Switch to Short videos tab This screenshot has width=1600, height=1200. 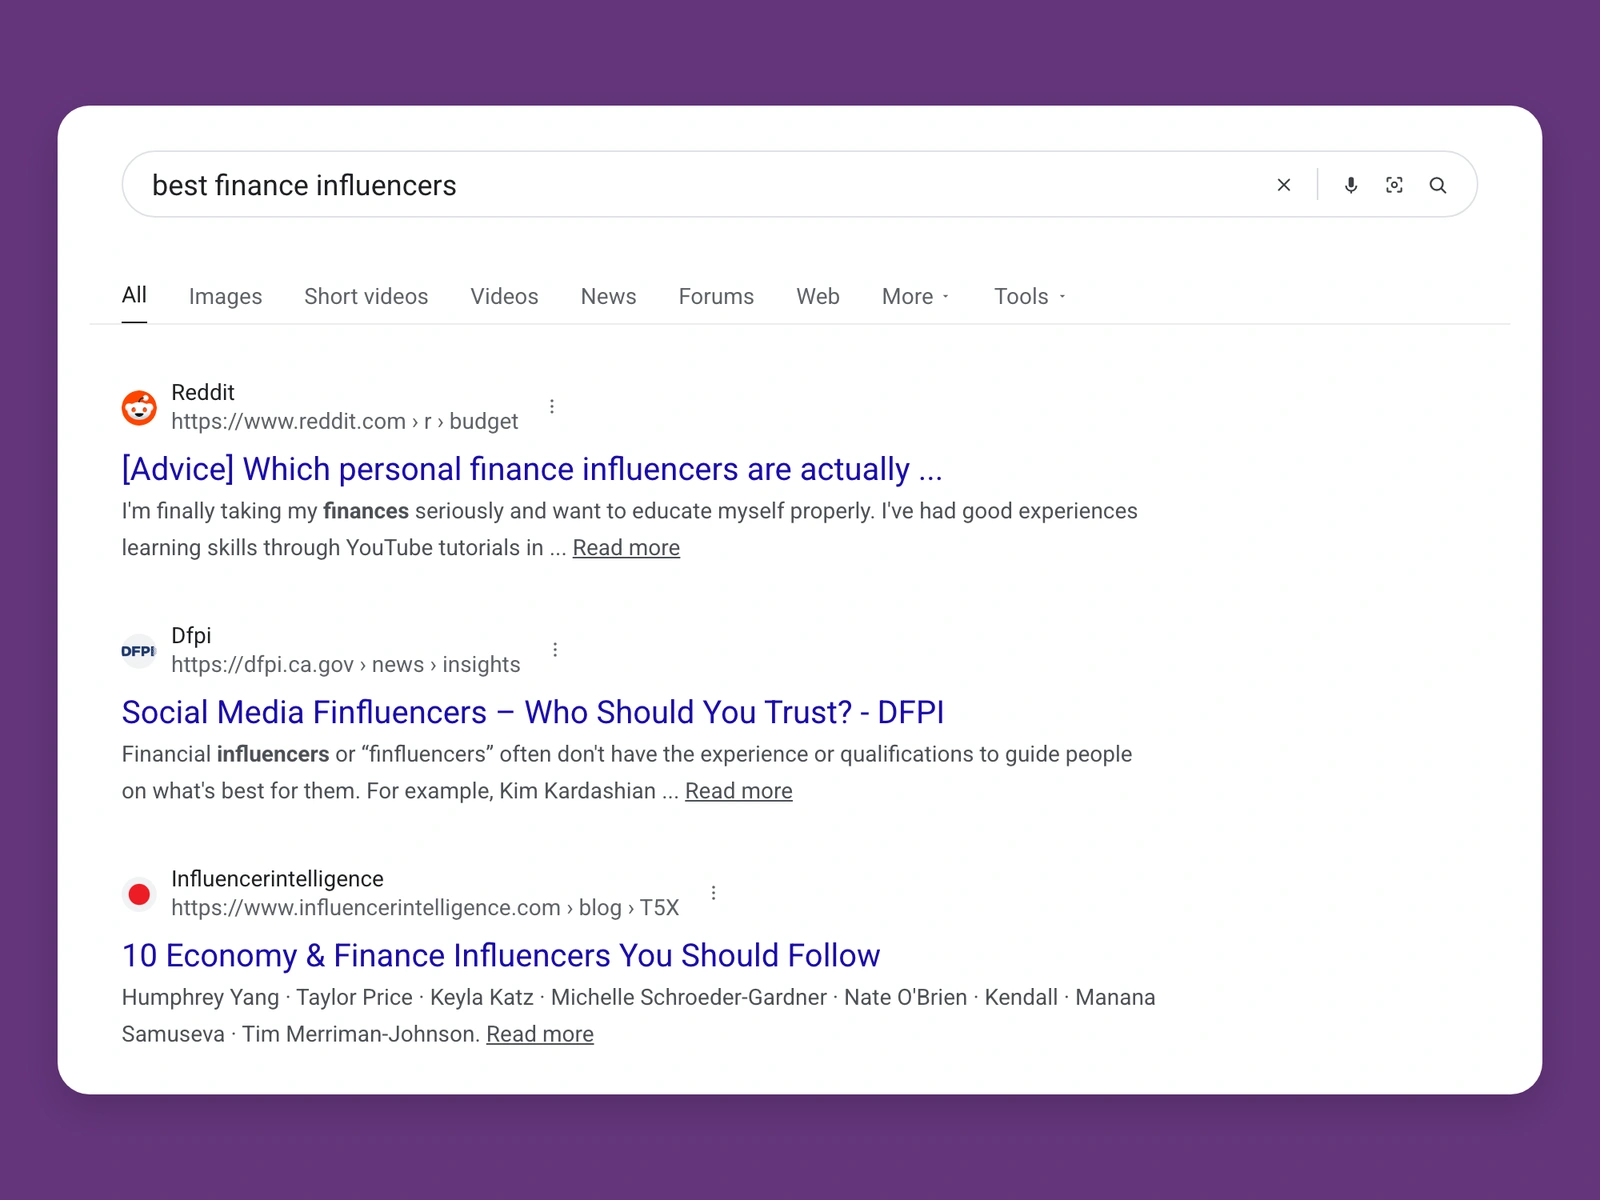click(x=366, y=296)
